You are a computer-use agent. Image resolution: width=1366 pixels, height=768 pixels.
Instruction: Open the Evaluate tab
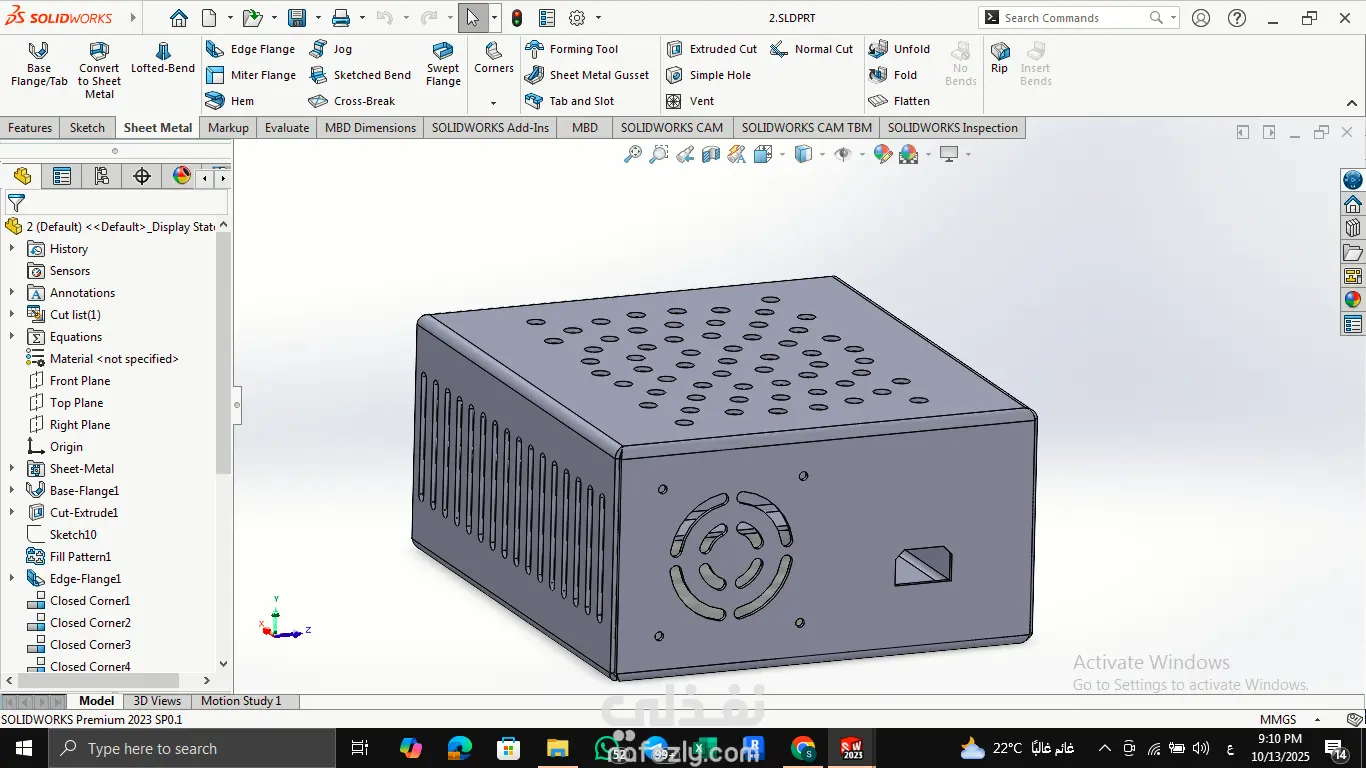(x=287, y=128)
